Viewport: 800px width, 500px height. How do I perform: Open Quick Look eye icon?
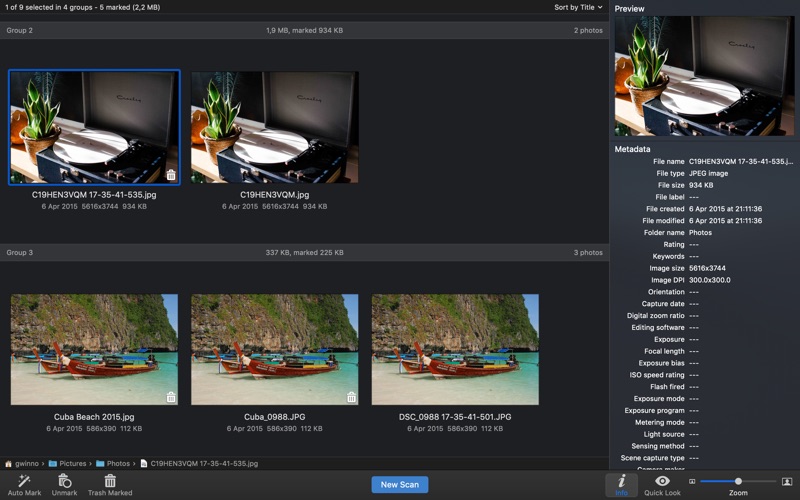click(x=662, y=481)
